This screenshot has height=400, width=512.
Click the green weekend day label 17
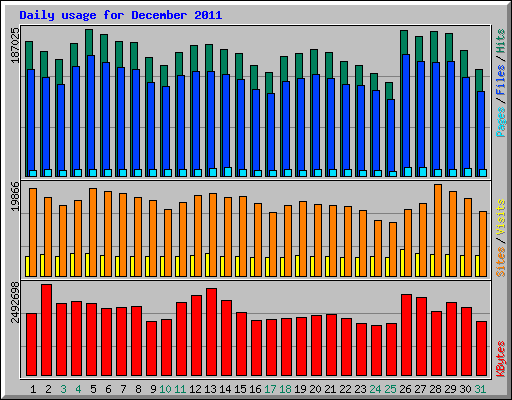(x=270, y=389)
